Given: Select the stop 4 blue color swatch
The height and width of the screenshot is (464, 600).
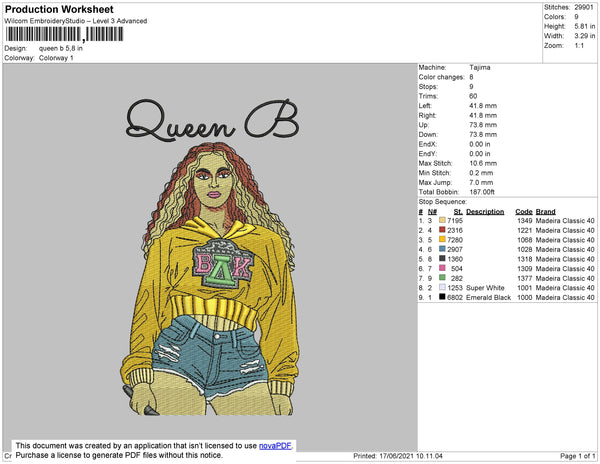Looking at the screenshot, I should 442,249.
